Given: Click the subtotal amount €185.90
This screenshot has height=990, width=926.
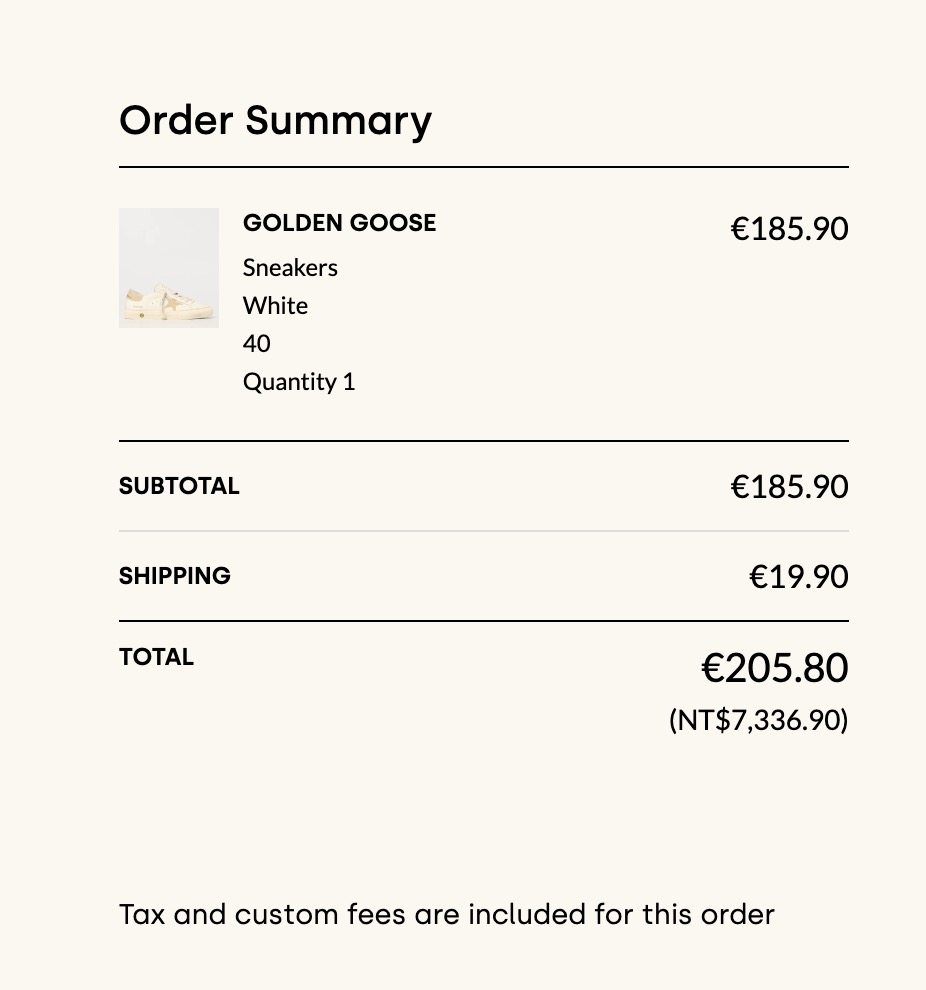Looking at the screenshot, I should [x=789, y=487].
